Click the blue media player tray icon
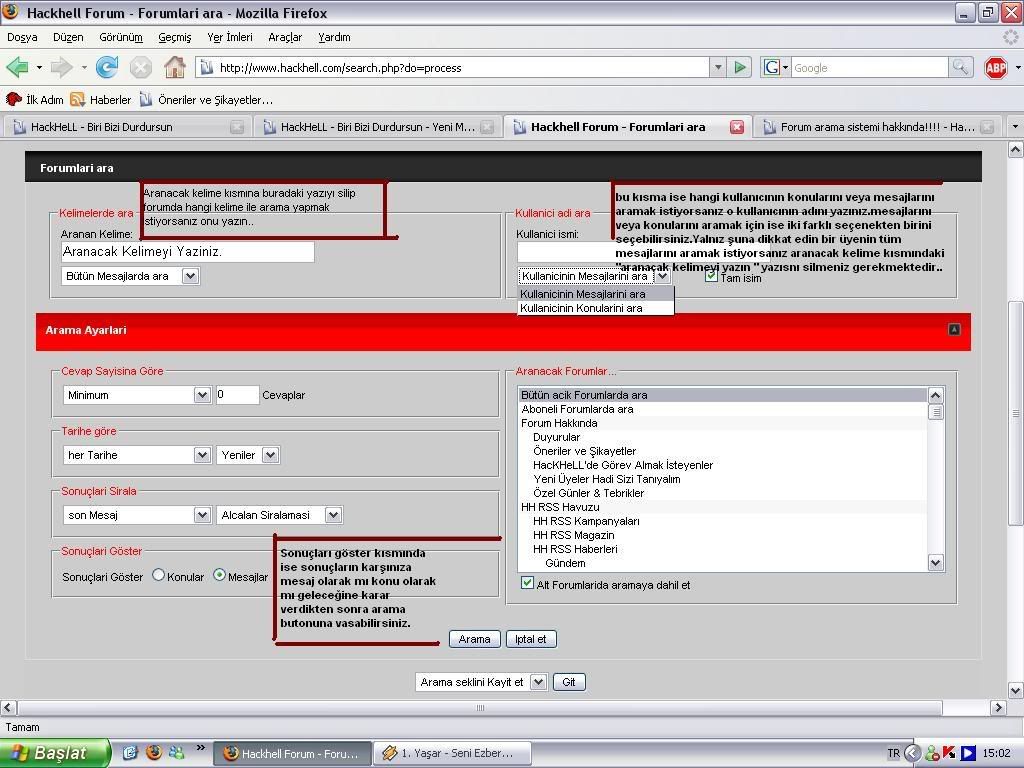The image size is (1024, 768). (968, 754)
